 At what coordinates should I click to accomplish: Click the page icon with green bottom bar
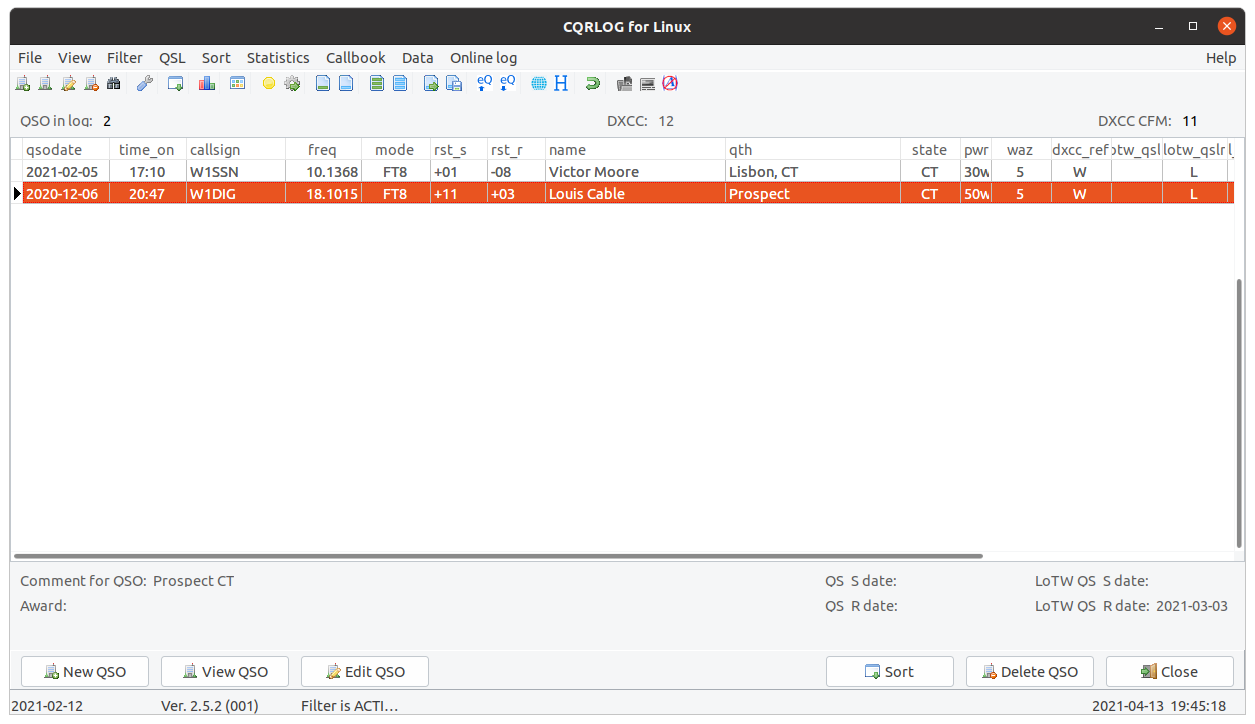point(323,84)
